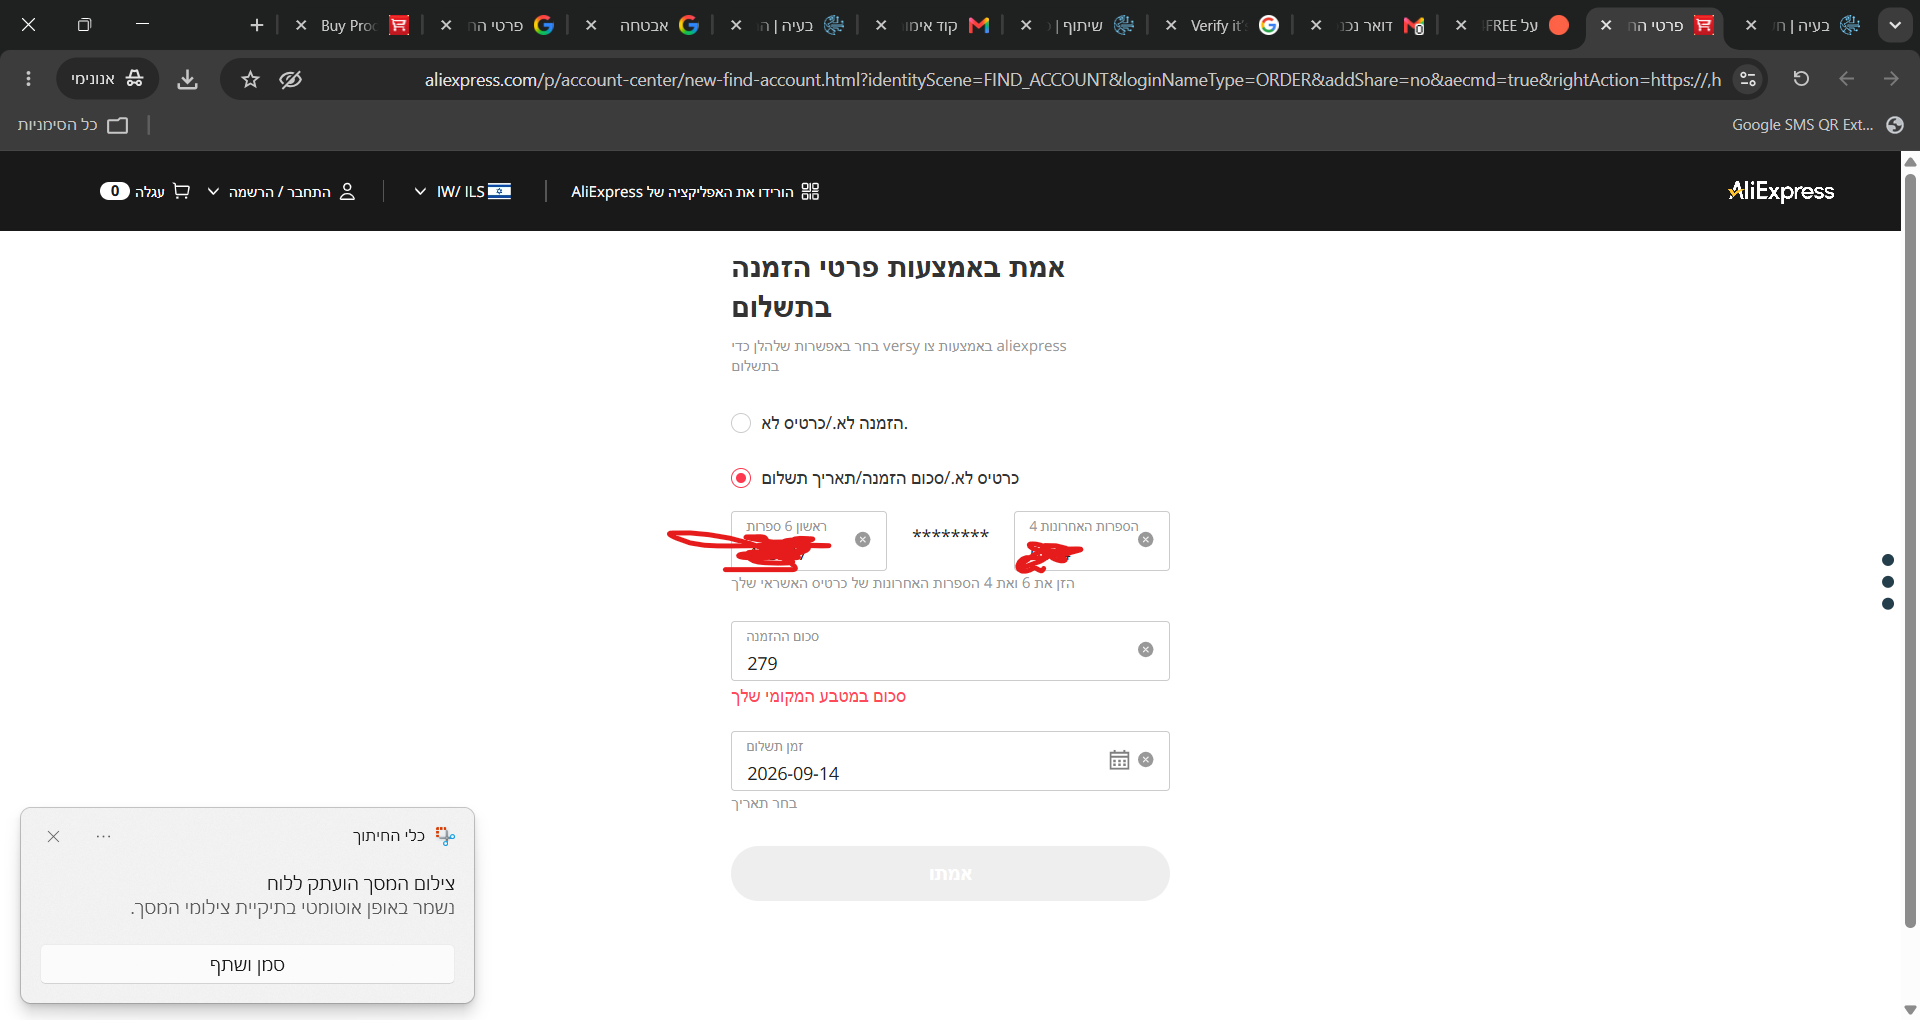Click the page heading 'אמת באמצעות פרטי הזמנה בתשלום'
The image size is (1920, 1020).
(x=898, y=287)
